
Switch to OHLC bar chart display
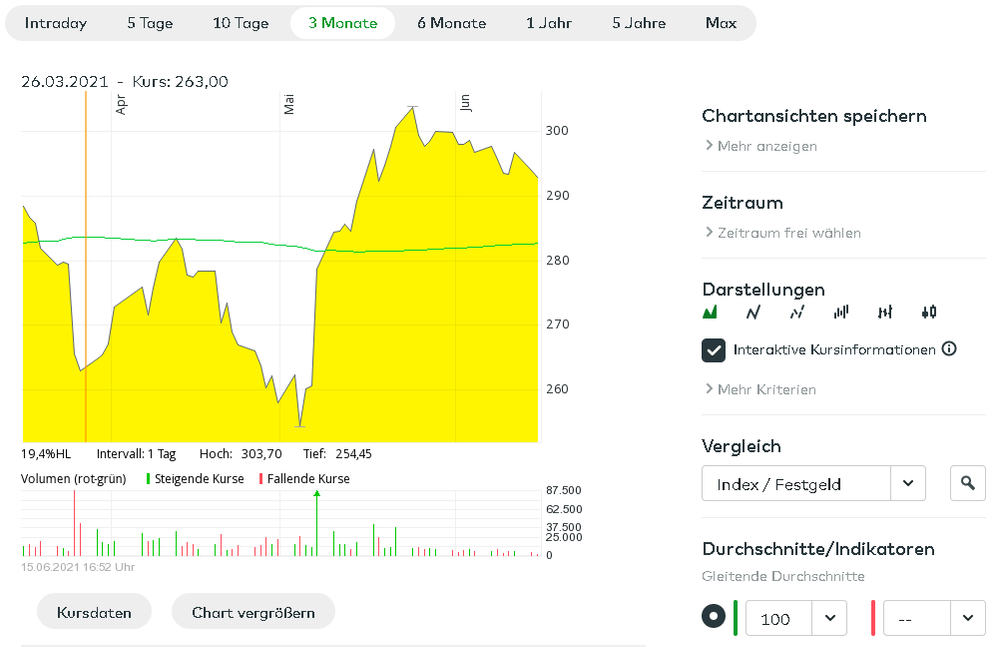tap(884, 312)
